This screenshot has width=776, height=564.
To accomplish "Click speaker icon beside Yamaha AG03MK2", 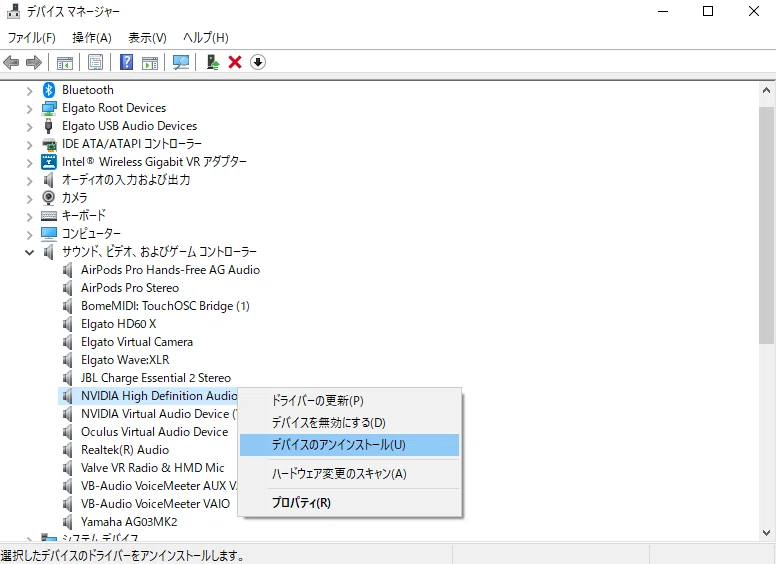I will 68,522.
